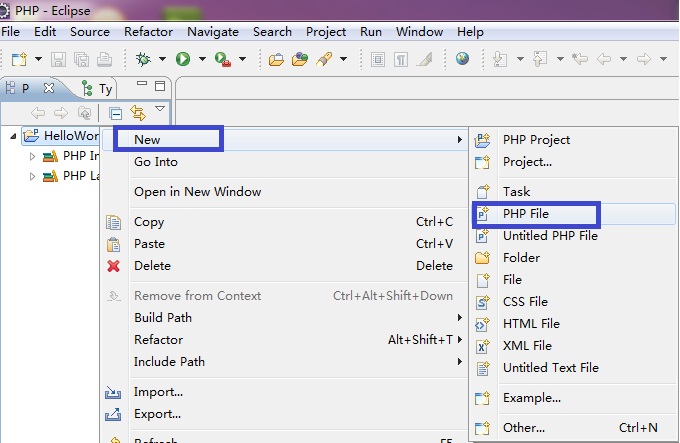Select XML File in New submenu
The image size is (680, 443).
click(574, 346)
